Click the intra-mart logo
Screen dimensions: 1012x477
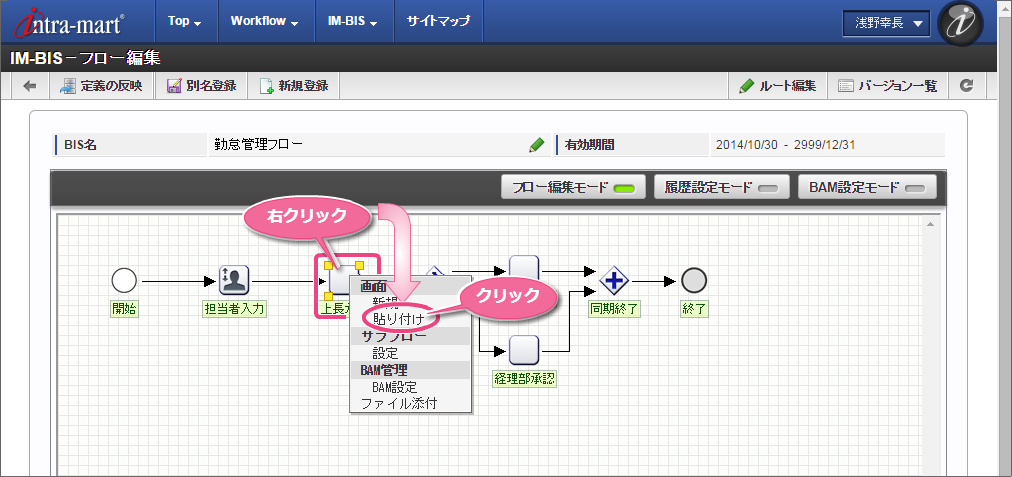click(69, 21)
